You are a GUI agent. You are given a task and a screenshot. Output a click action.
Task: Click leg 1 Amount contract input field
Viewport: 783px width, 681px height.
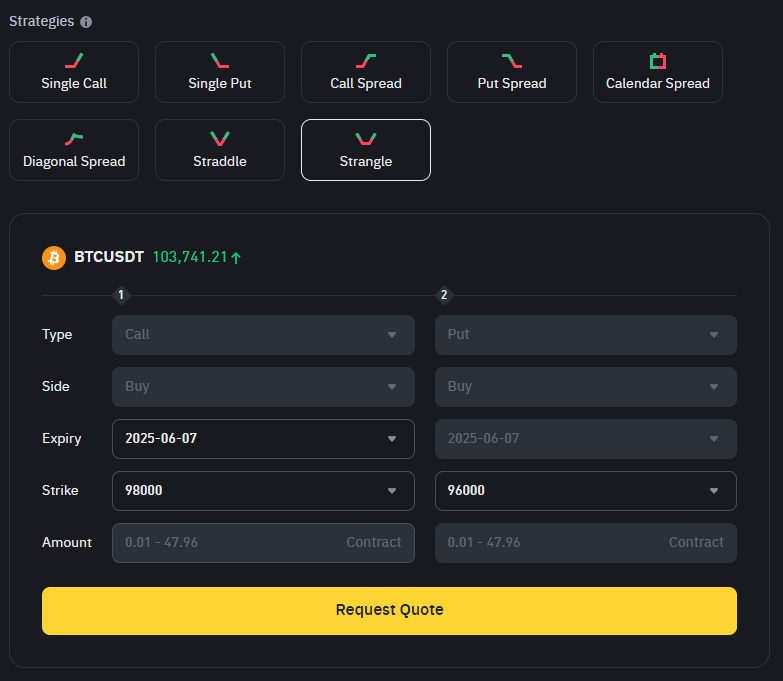pos(263,543)
